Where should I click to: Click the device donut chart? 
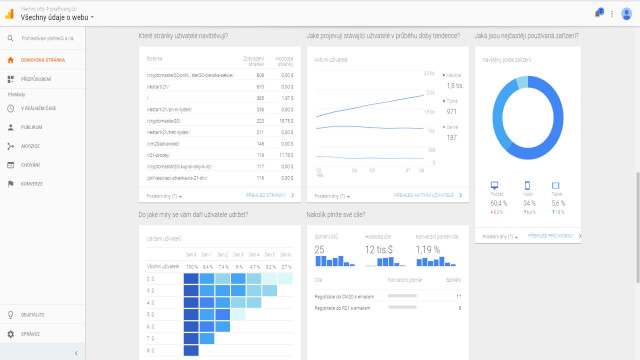[x=527, y=118]
